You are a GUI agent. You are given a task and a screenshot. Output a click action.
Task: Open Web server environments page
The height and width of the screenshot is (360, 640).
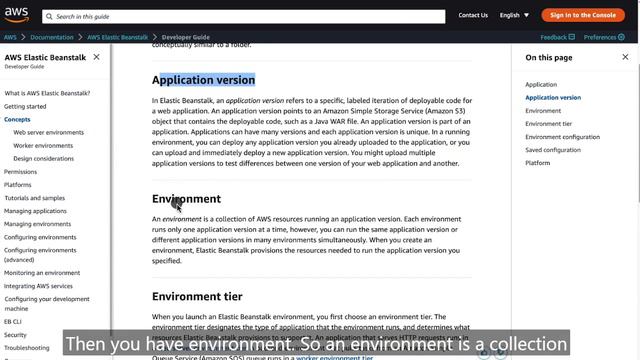[x=49, y=132]
